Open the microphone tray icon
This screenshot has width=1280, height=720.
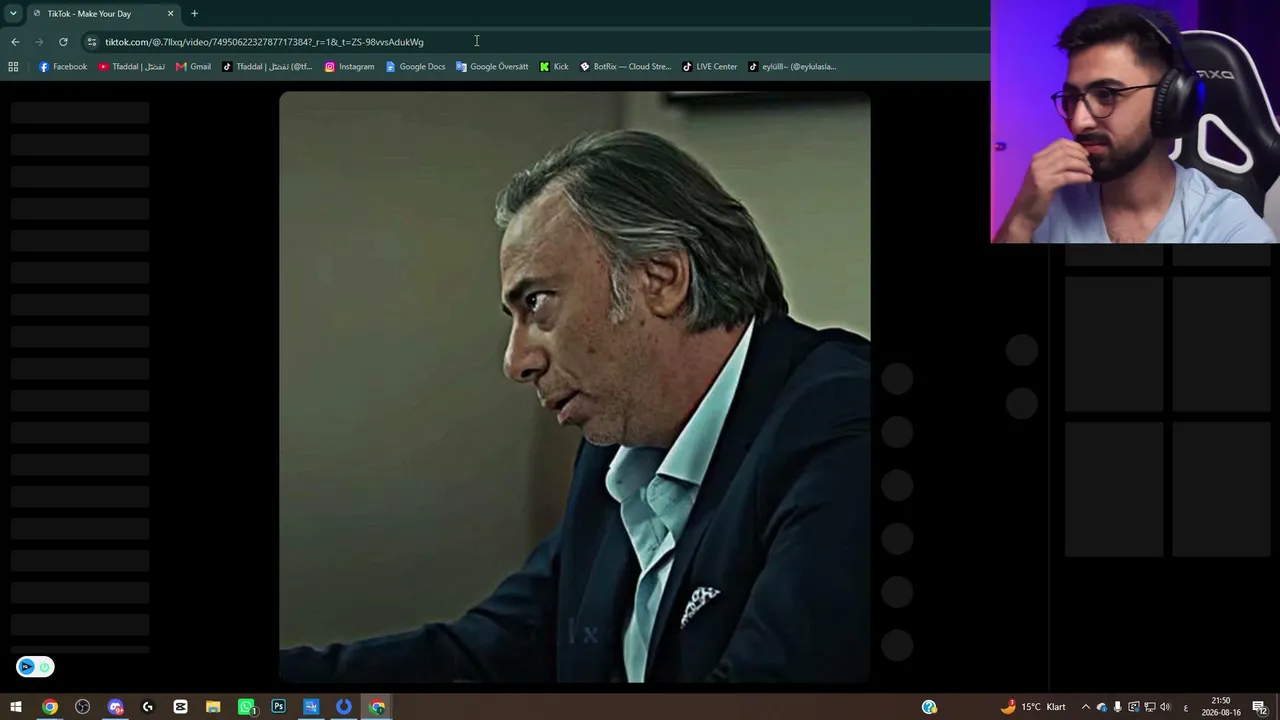tap(1118, 707)
